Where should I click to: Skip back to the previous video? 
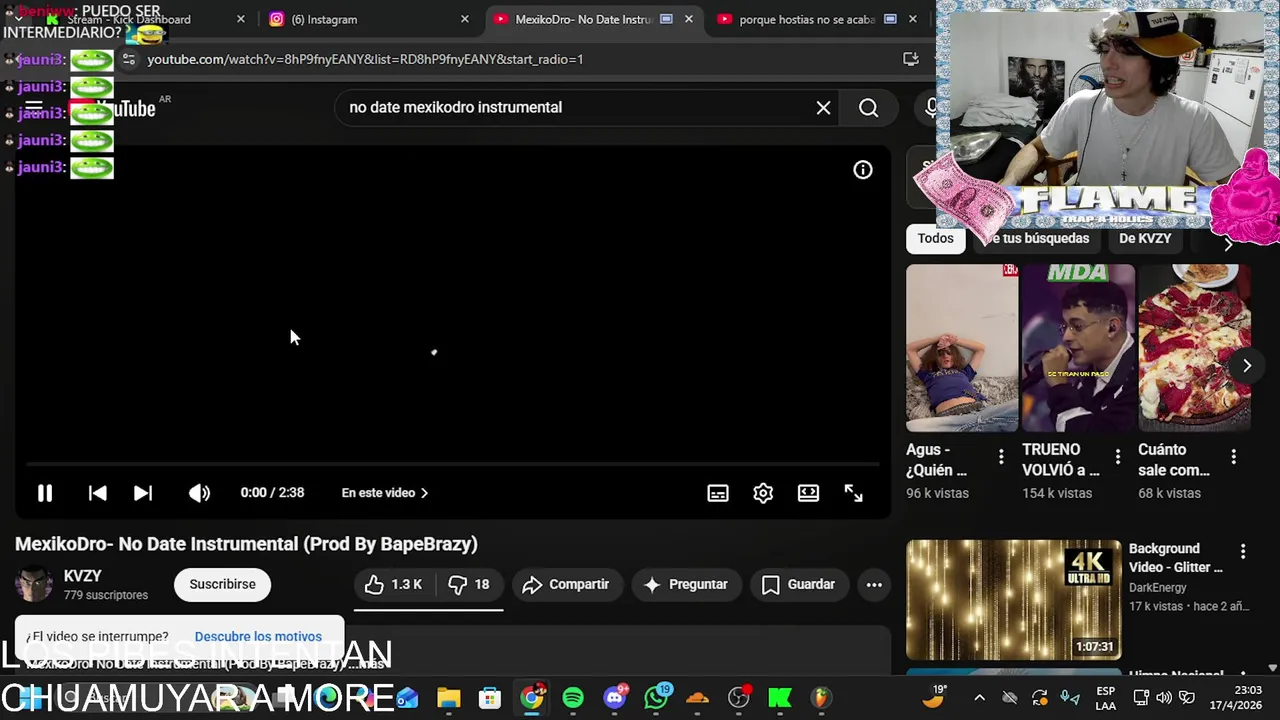tap(97, 493)
